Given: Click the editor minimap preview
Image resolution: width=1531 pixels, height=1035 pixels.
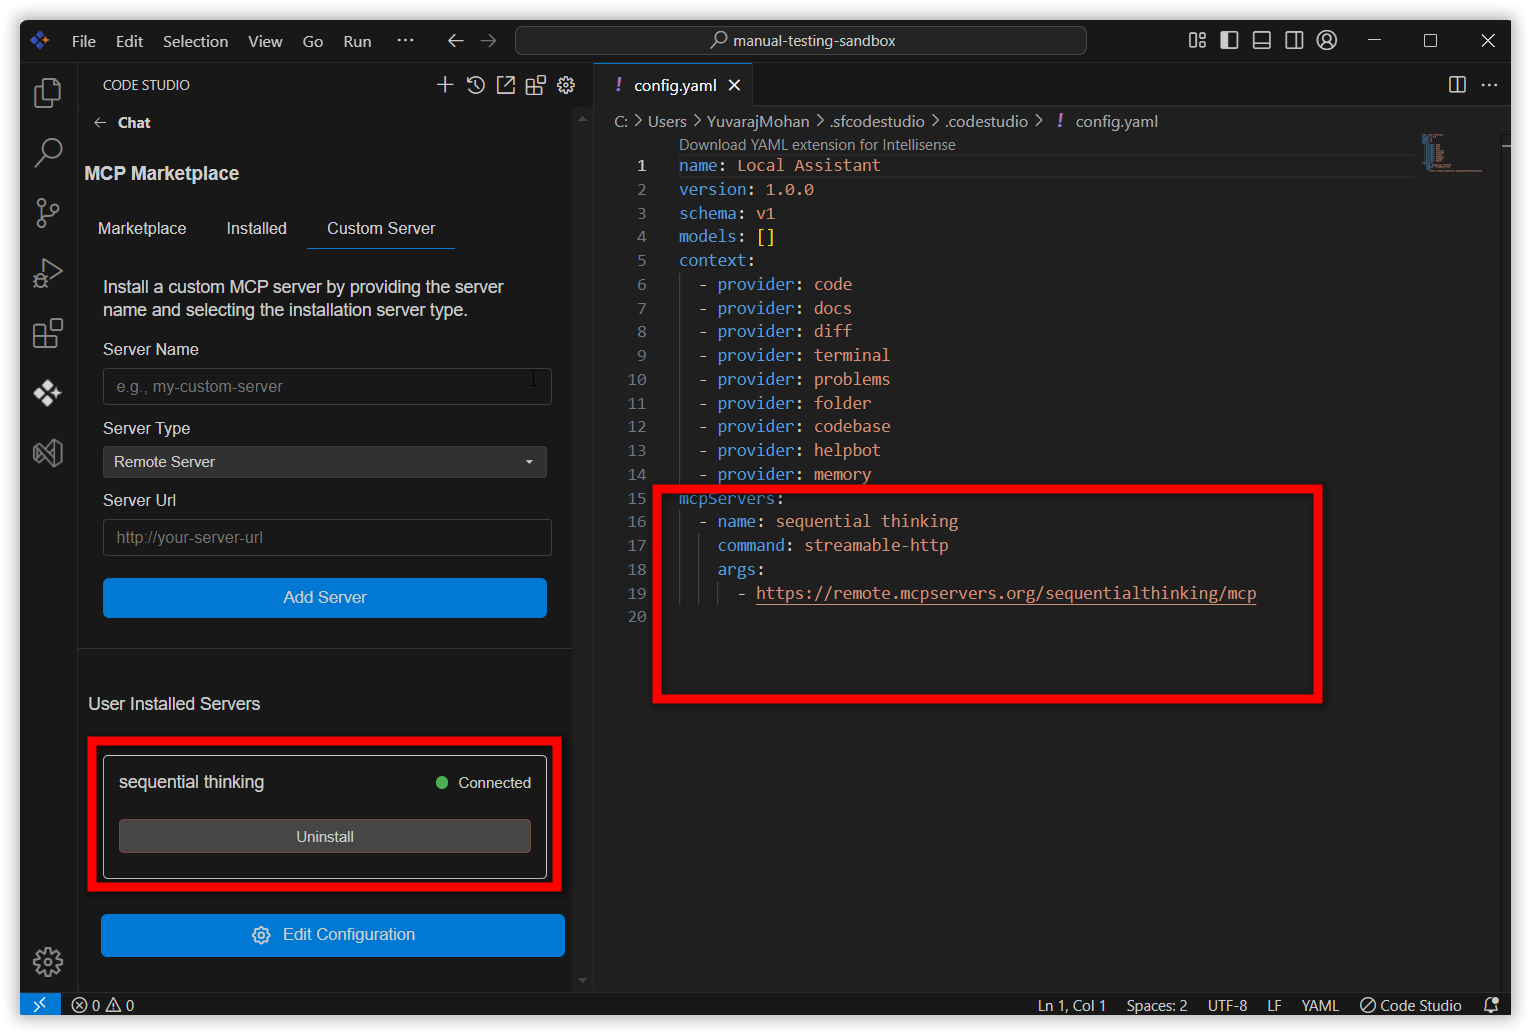Looking at the screenshot, I should (1453, 153).
